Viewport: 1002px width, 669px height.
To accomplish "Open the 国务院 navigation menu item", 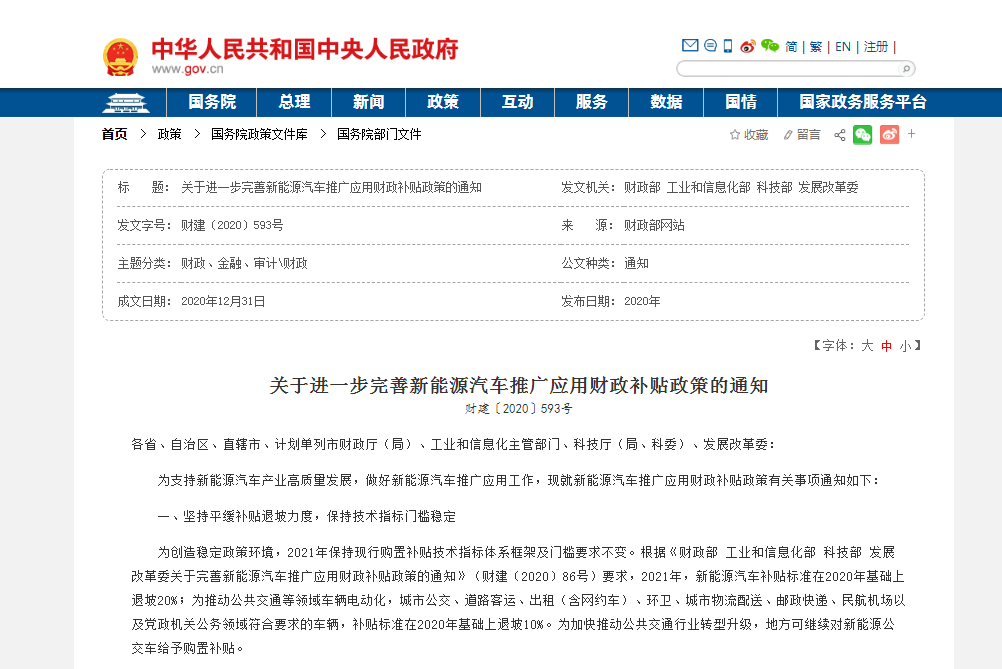I will point(212,102).
